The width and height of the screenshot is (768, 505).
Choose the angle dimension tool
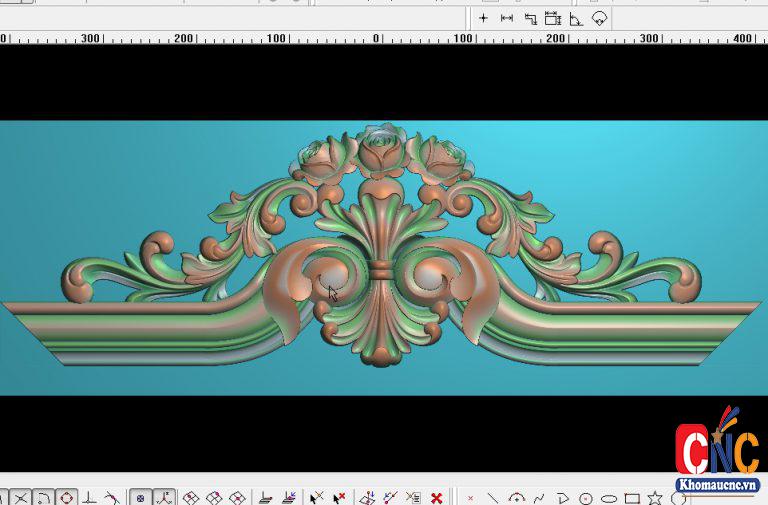tap(576, 18)
